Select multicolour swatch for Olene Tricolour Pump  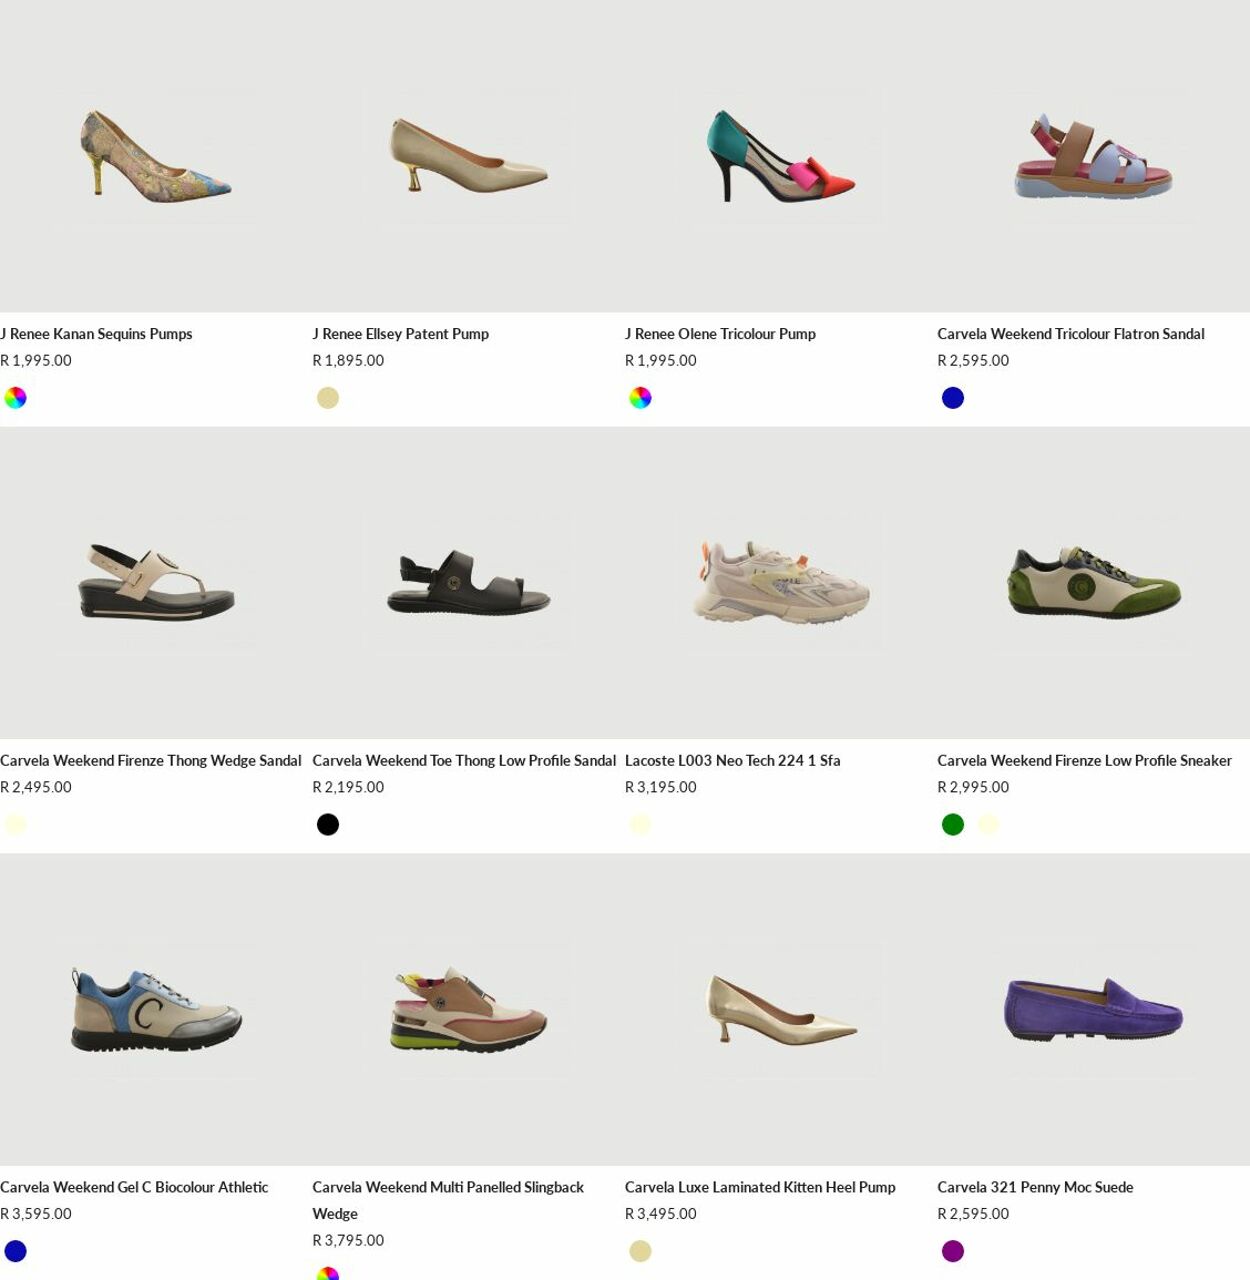pyautogui.click(x=640, y=398)
